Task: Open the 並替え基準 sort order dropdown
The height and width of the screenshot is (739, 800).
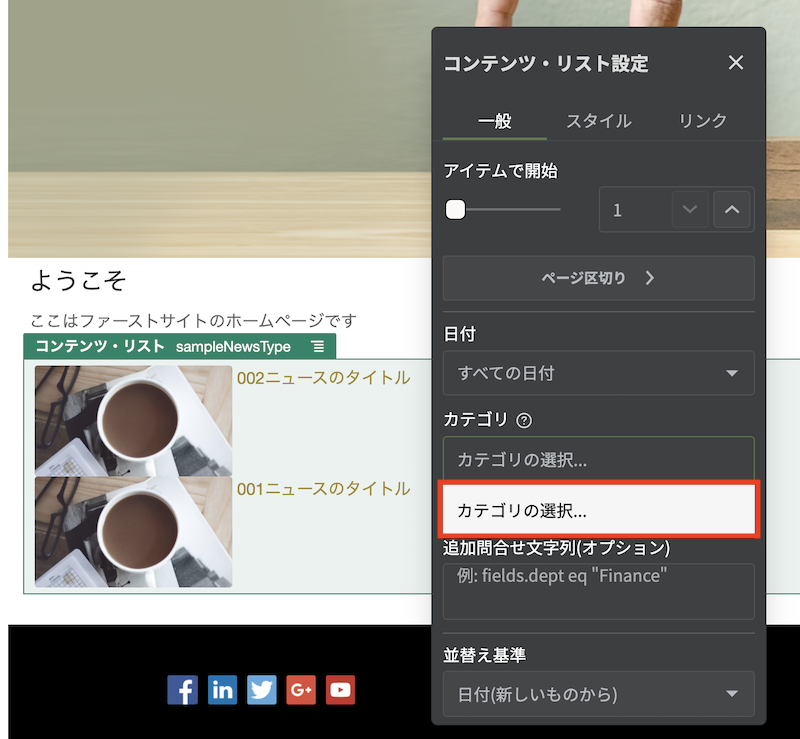Action: point(598,695)
